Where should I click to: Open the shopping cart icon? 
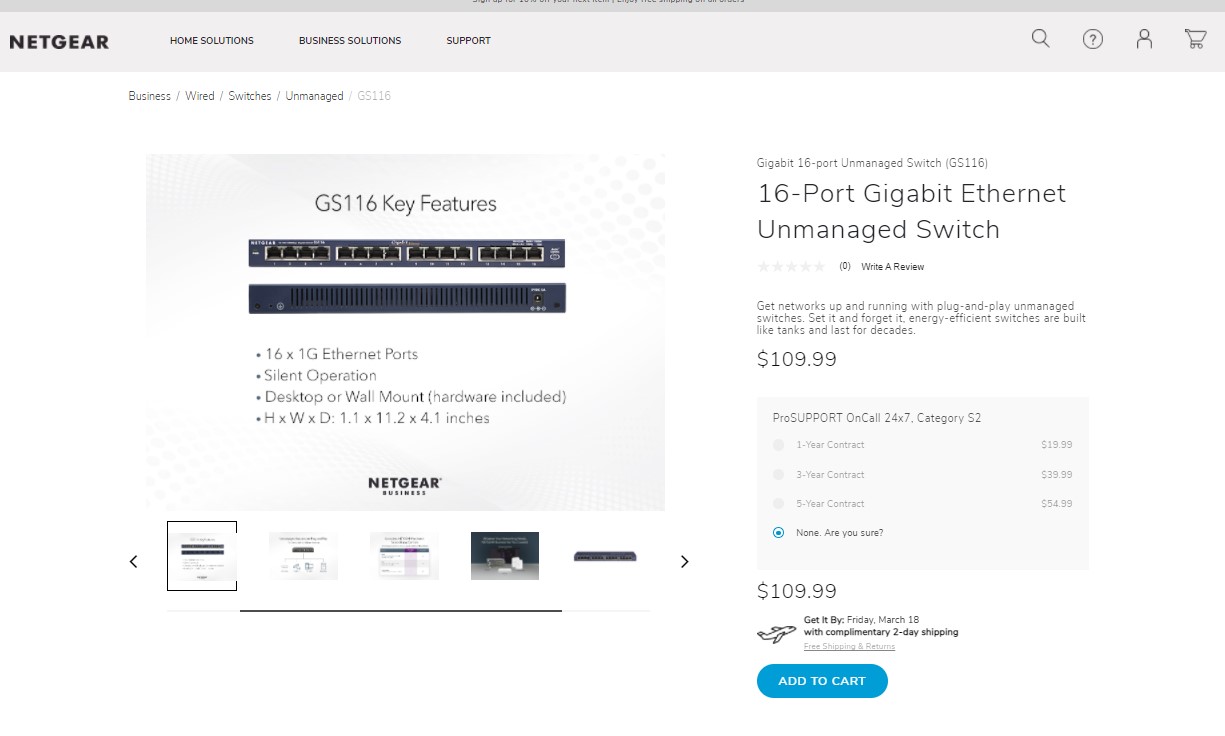tap(1195, 39)
